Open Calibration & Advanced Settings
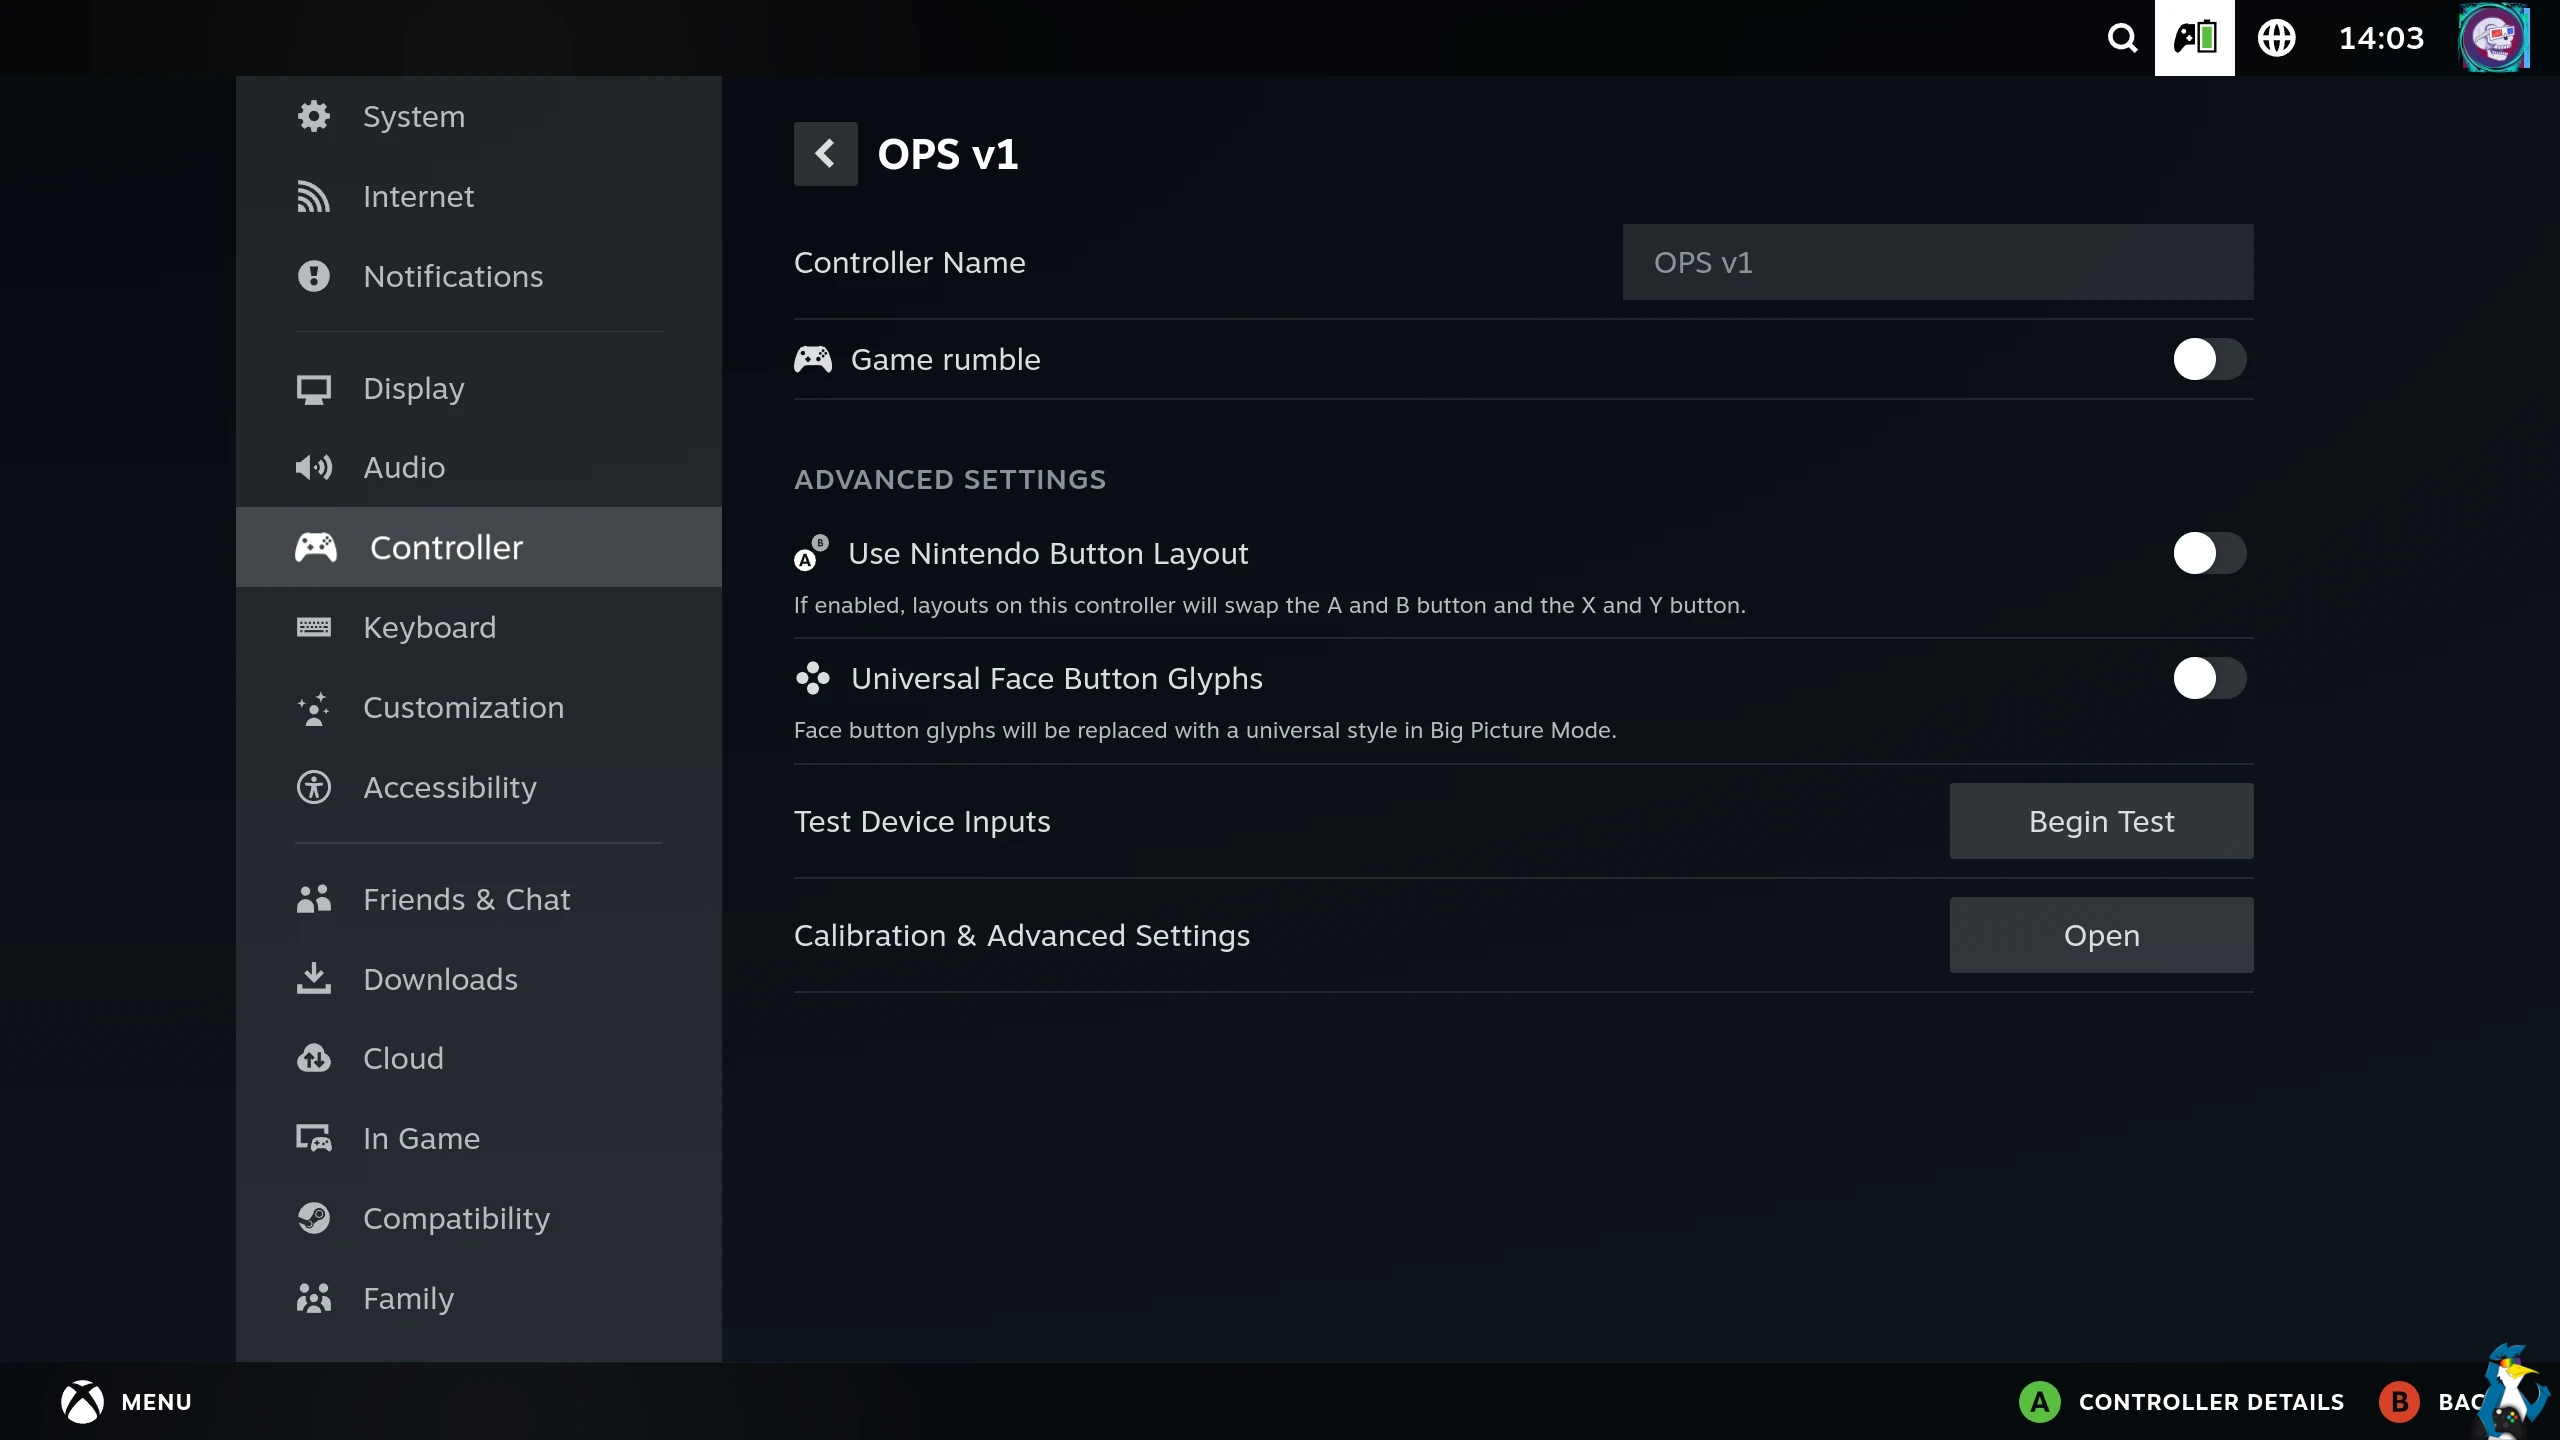This screenshot has width=2560, height=1440. pos(2101,935)
